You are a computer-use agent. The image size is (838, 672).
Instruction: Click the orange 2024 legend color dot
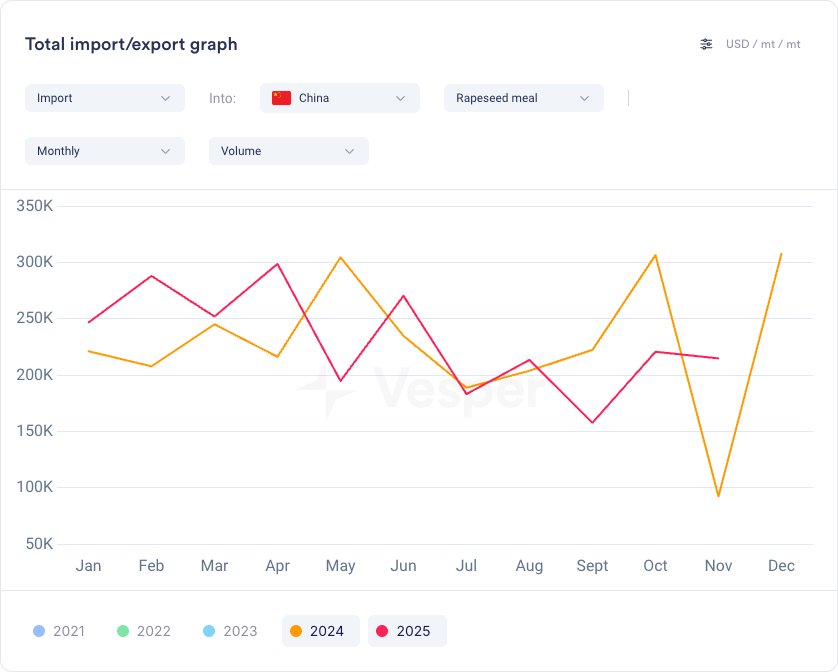coord(295,631)
